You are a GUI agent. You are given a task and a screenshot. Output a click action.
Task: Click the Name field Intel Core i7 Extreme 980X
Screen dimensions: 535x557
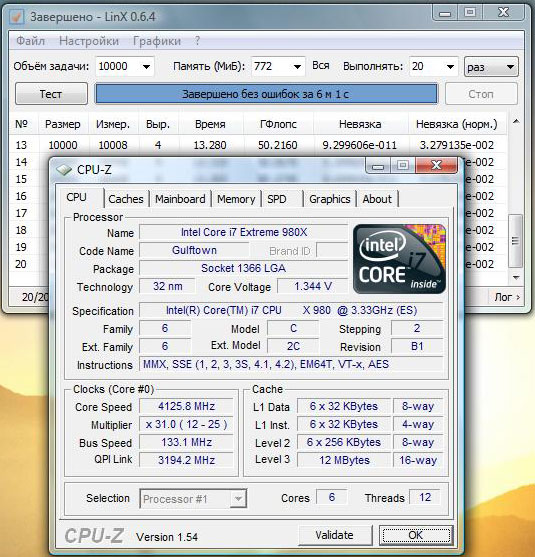tap(244, 232)
